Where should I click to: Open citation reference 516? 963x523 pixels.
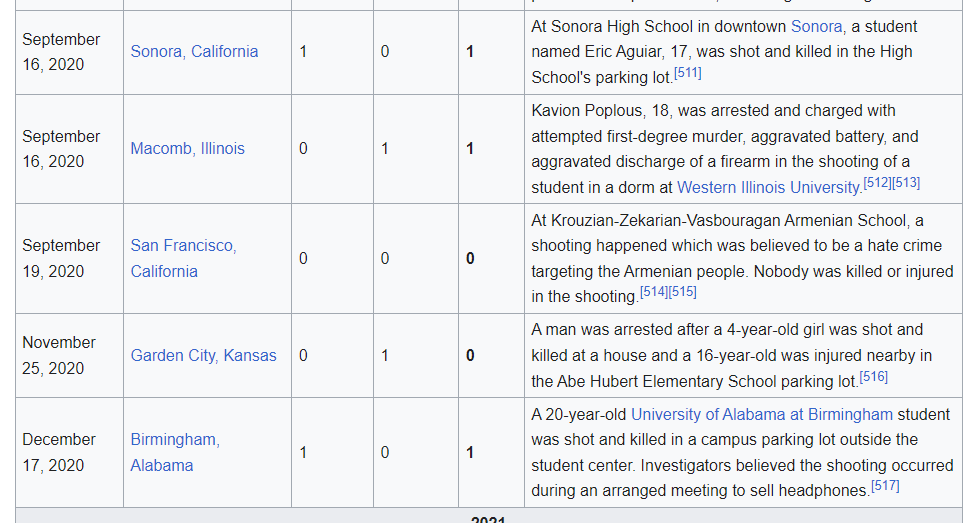[873, 377]
